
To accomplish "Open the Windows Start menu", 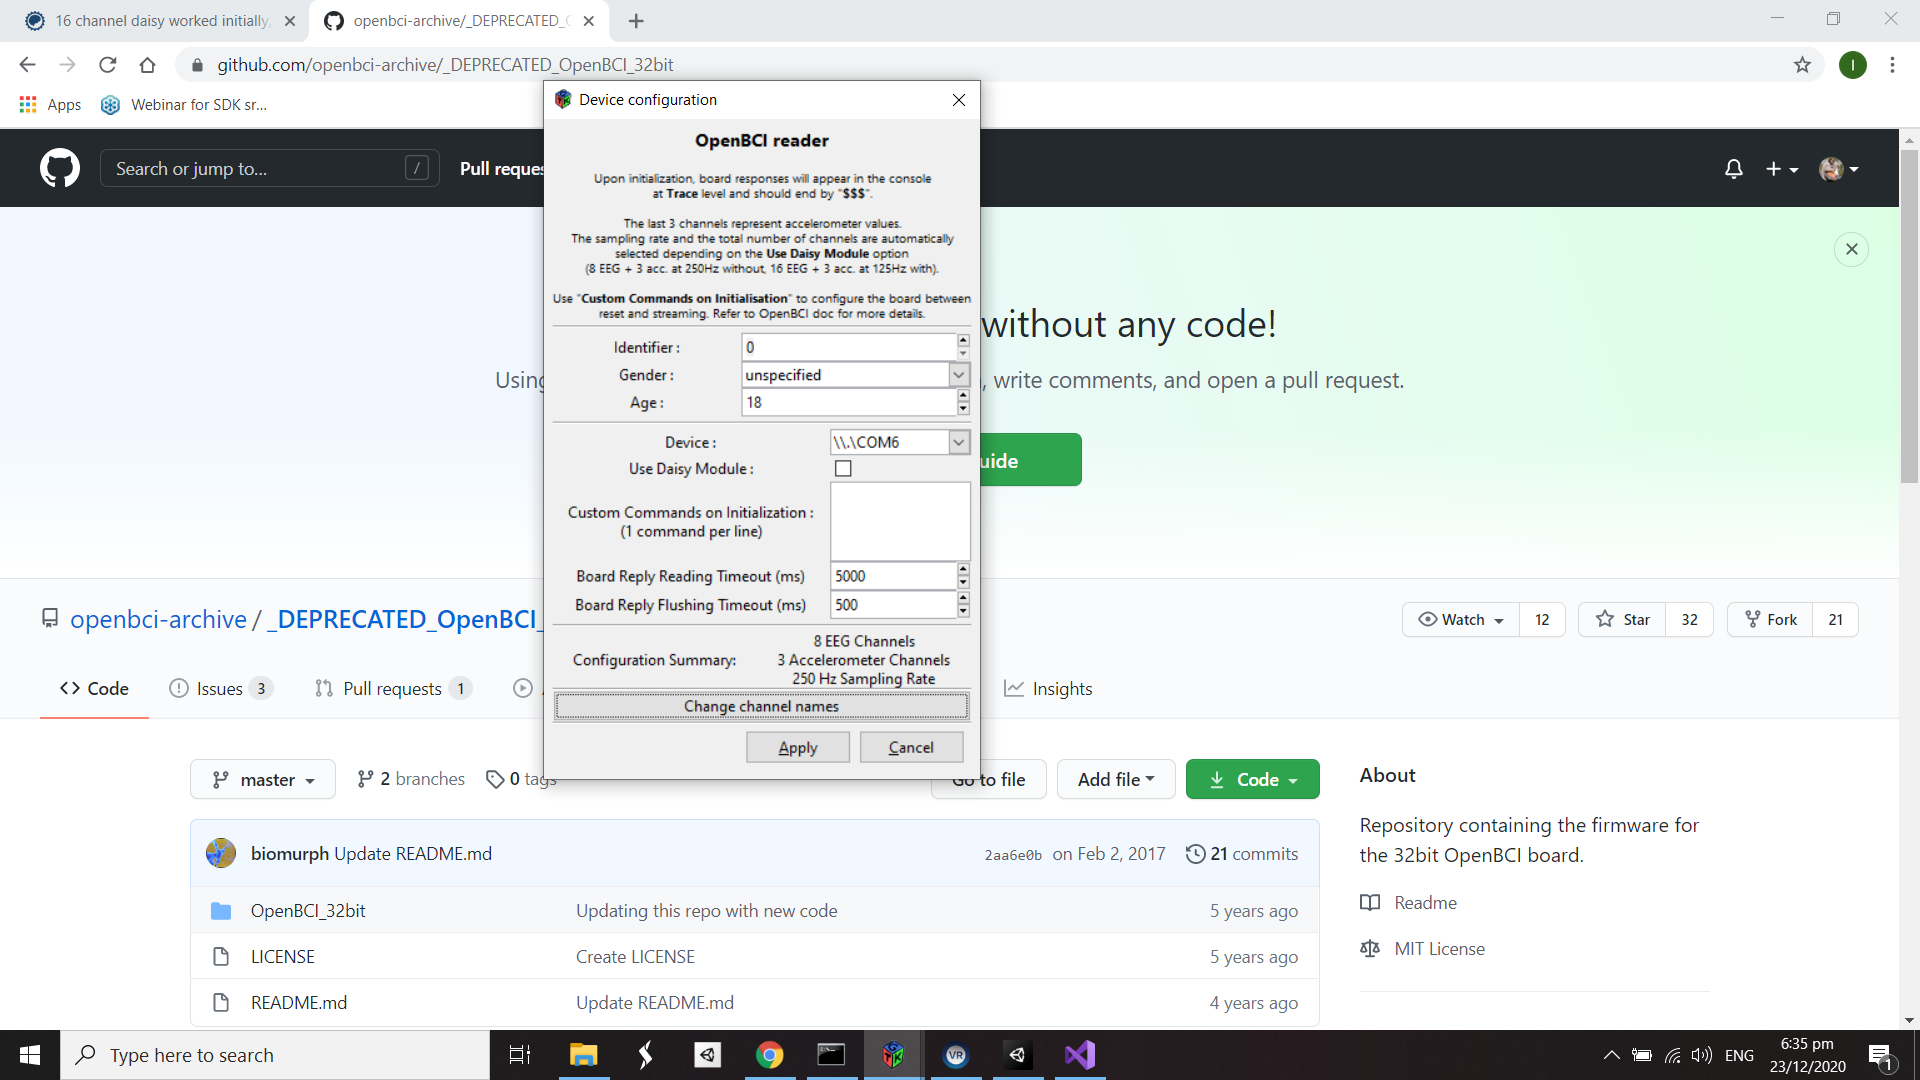I will [x=30, y=1055].
